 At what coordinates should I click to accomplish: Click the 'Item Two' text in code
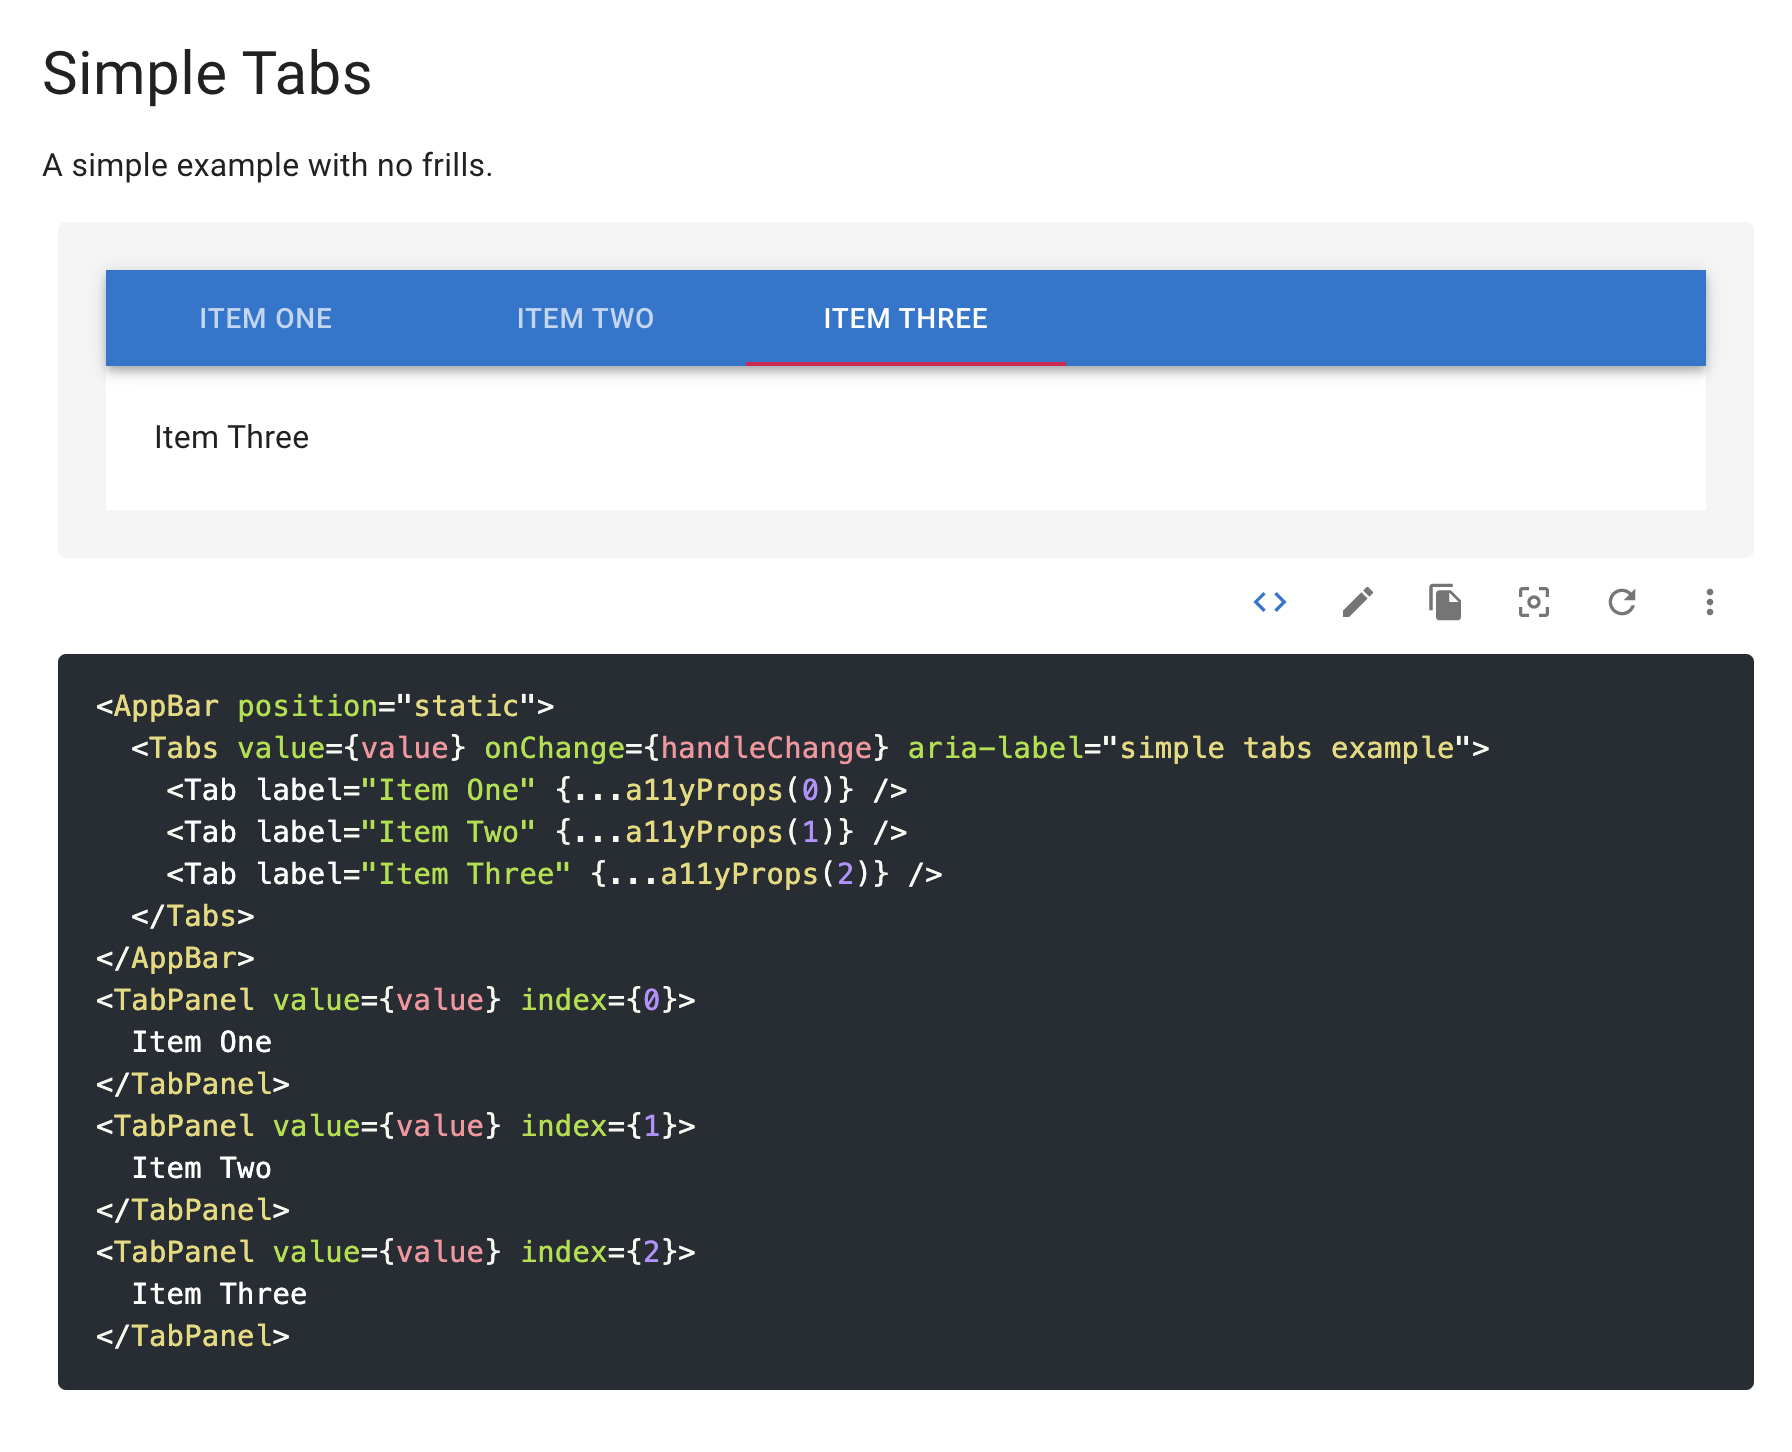(x=202, y=1168)
